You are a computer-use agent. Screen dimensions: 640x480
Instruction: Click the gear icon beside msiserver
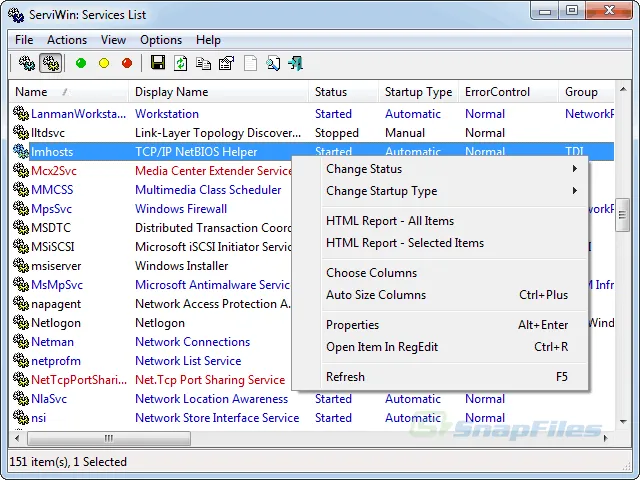20,265
